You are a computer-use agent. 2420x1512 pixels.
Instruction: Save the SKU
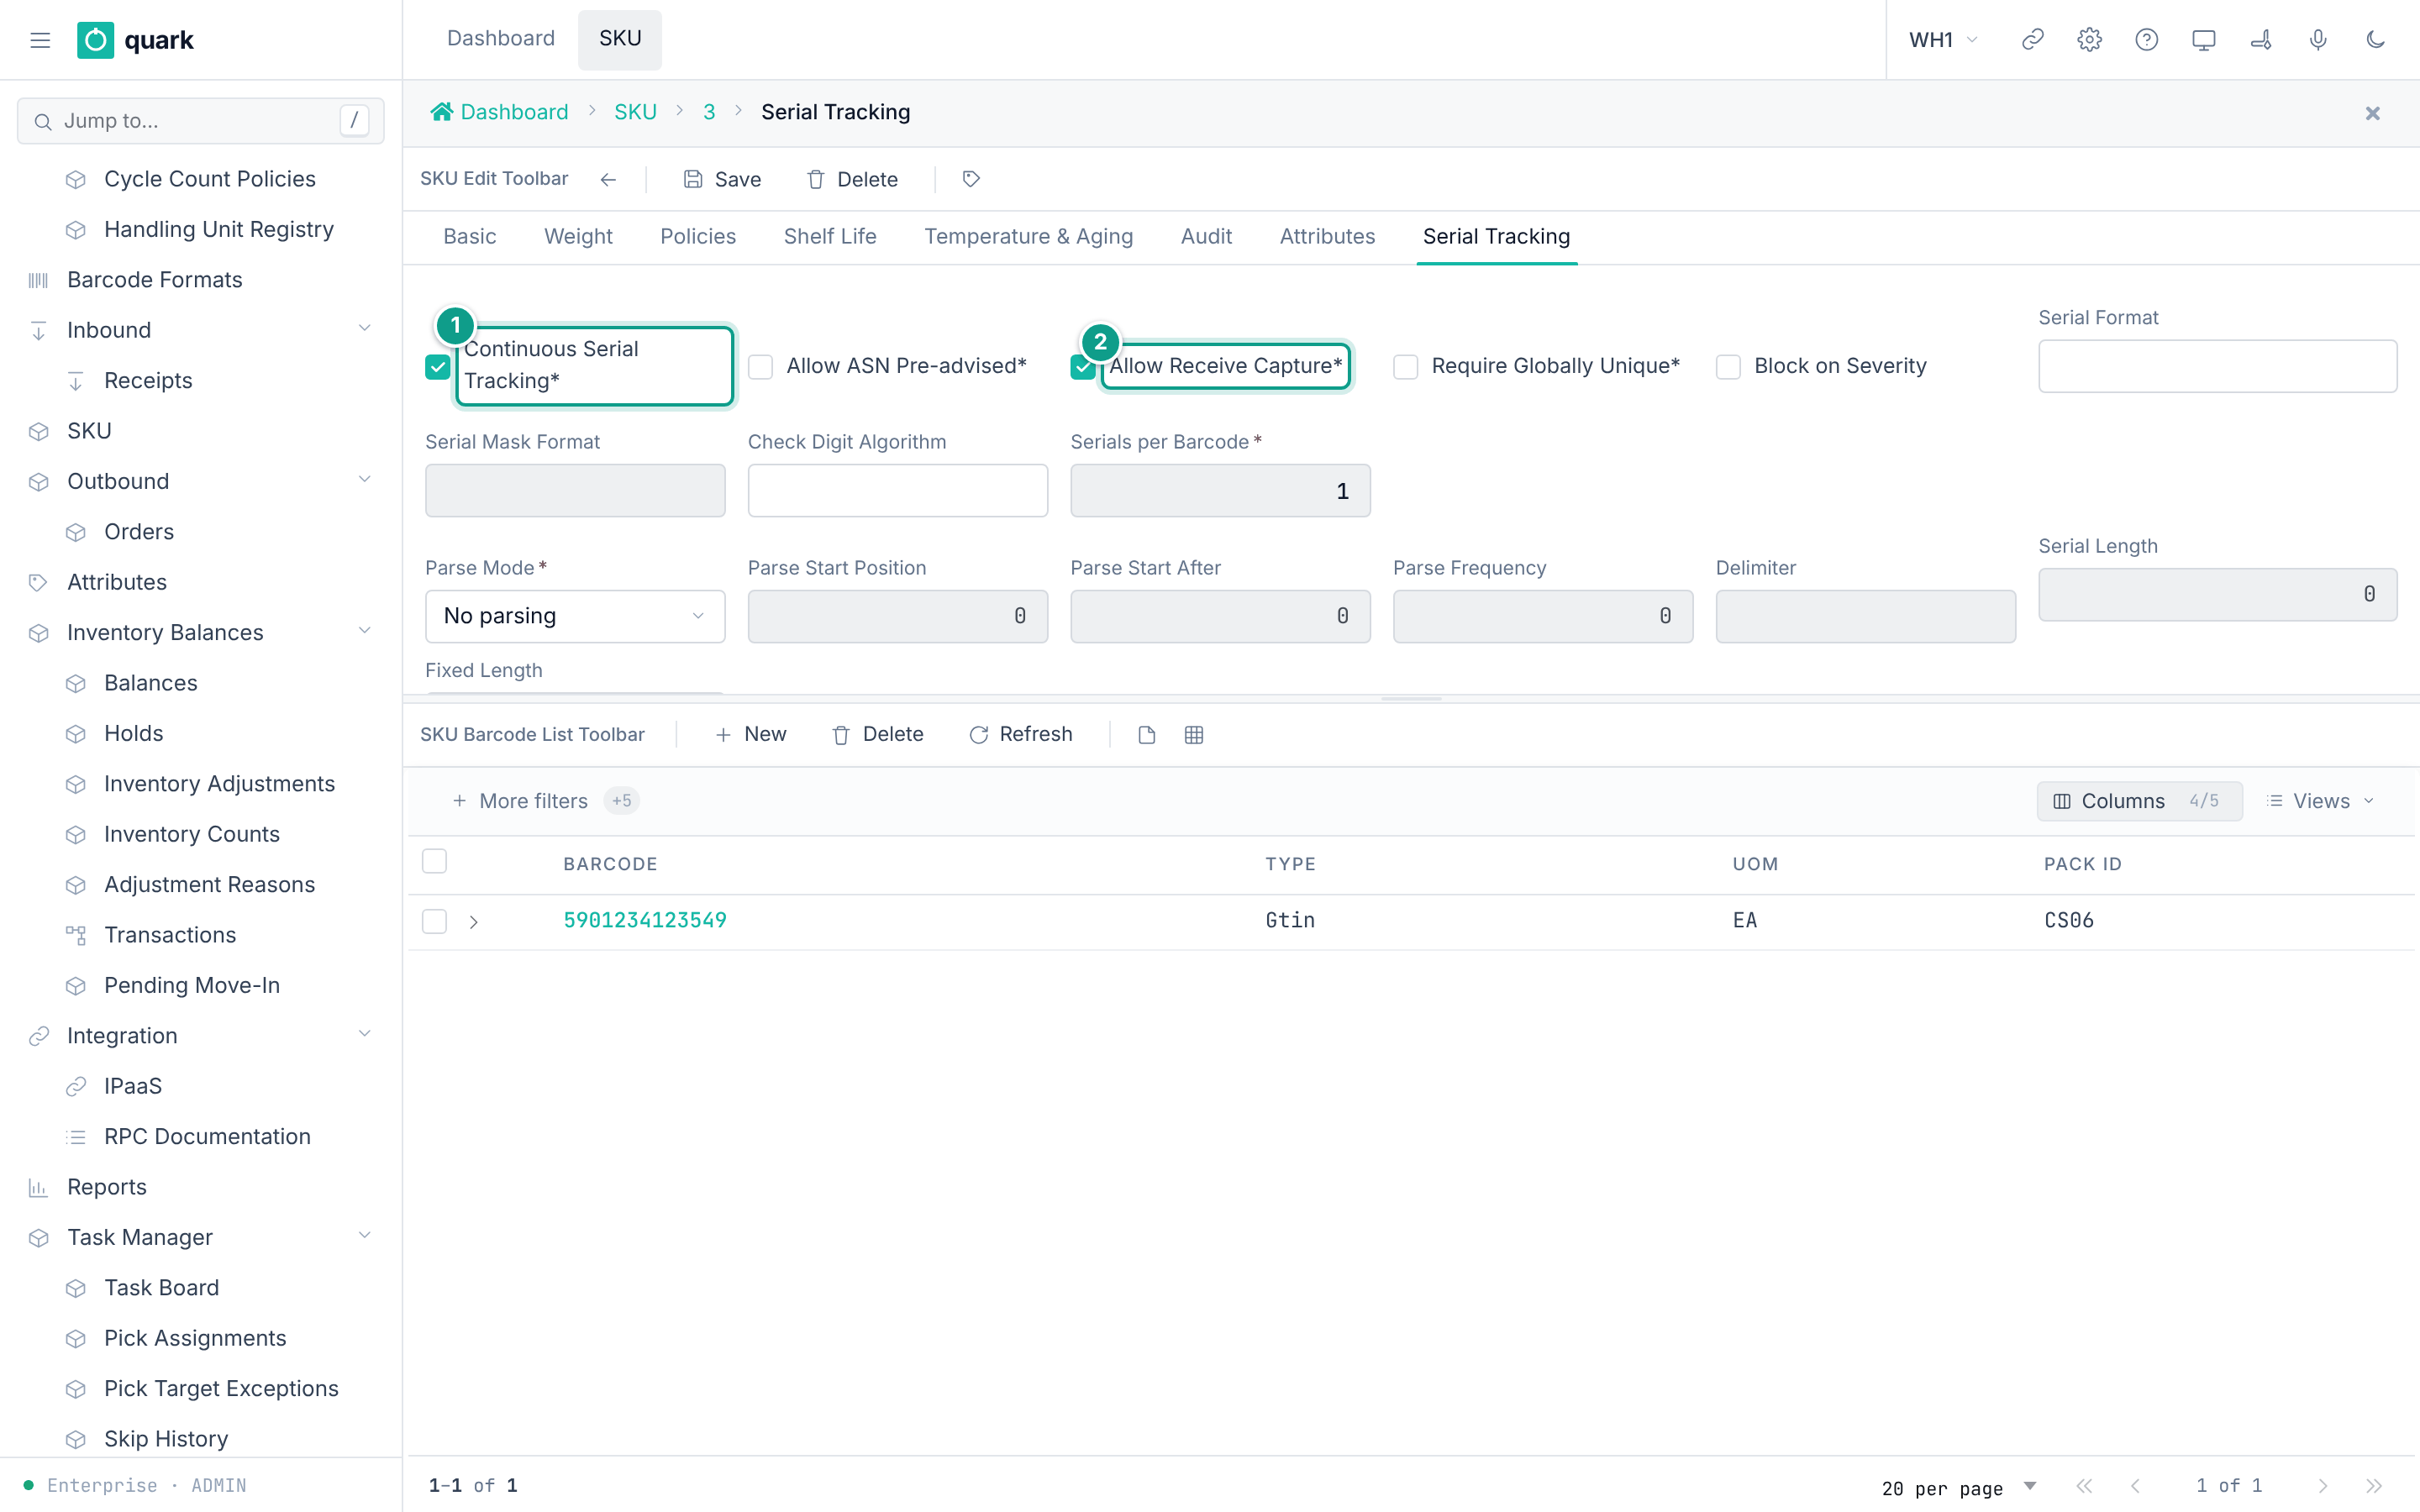tap(722, 179)
